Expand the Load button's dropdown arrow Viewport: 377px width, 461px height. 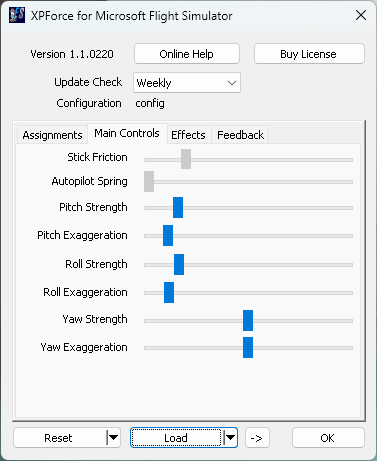(230, 438)
